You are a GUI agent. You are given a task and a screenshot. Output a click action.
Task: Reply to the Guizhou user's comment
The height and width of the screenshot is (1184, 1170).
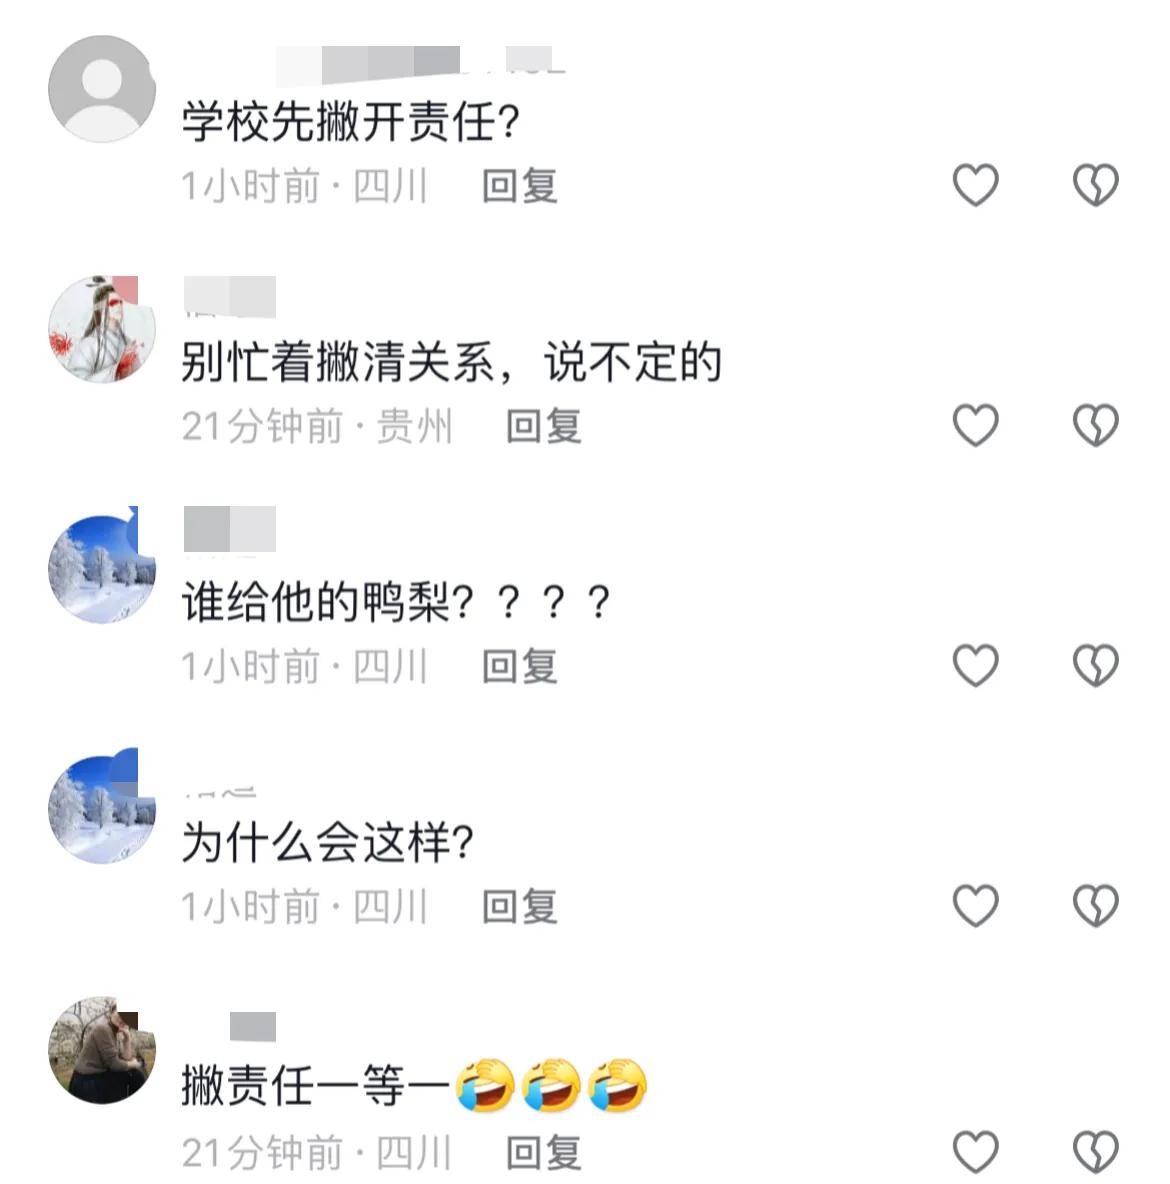point(543,426)
